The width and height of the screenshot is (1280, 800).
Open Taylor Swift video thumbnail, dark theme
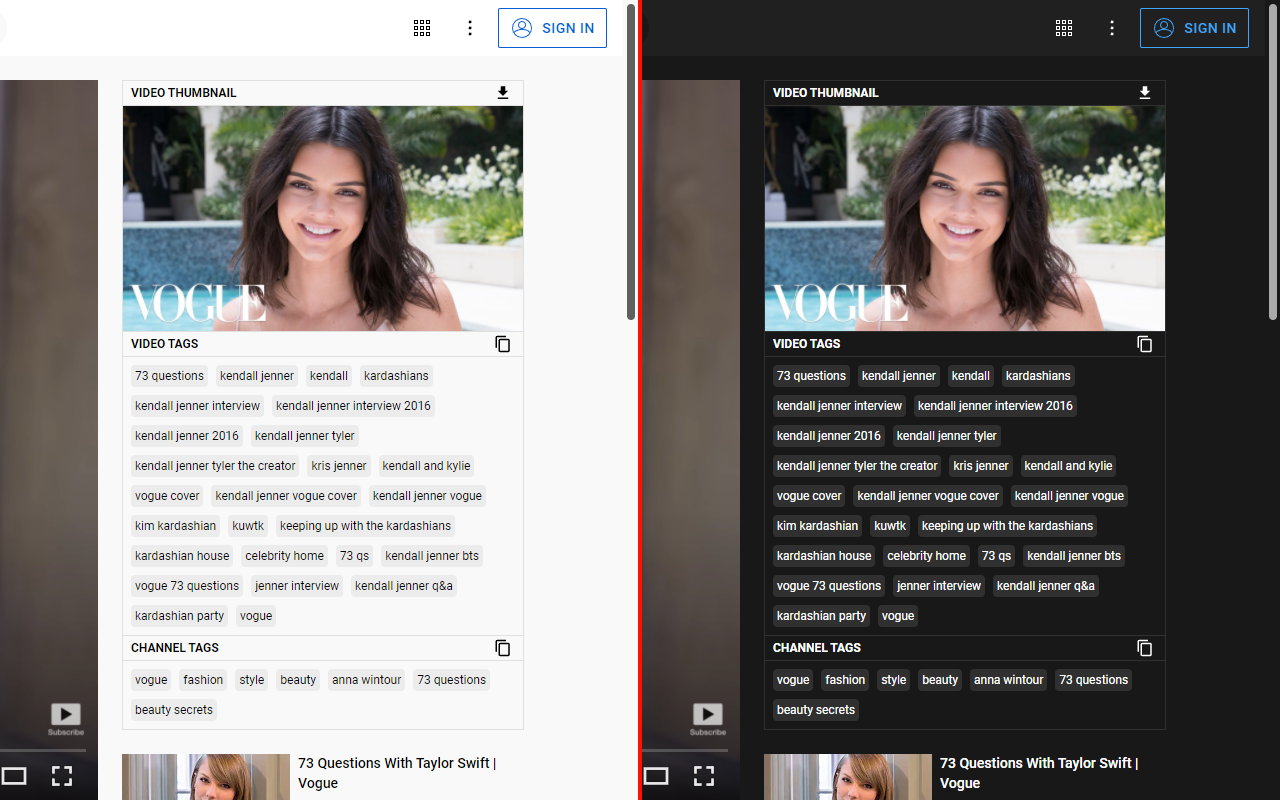point(848,777)
